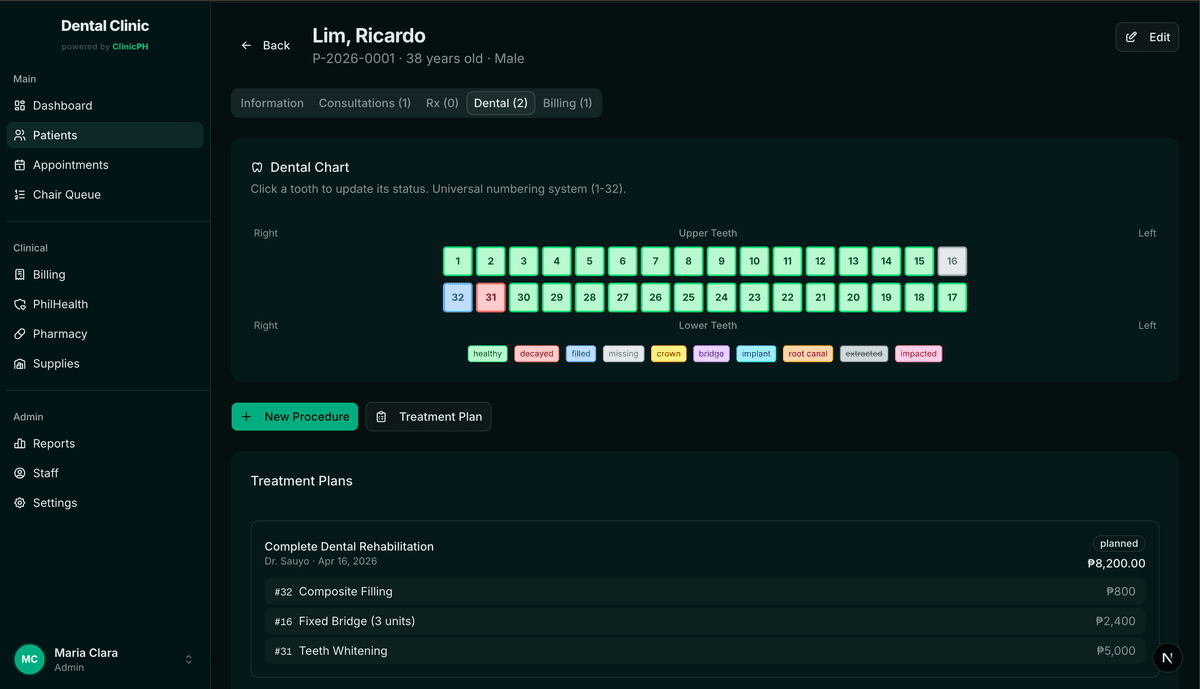1200x689 pixels.
Task: Open Settings with the gear icon
Action: pos(20,503)
